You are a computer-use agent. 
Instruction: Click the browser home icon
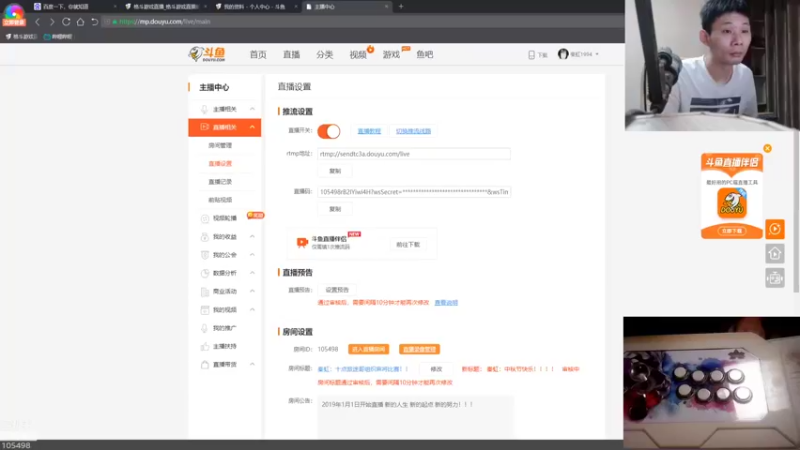[80, 22]
